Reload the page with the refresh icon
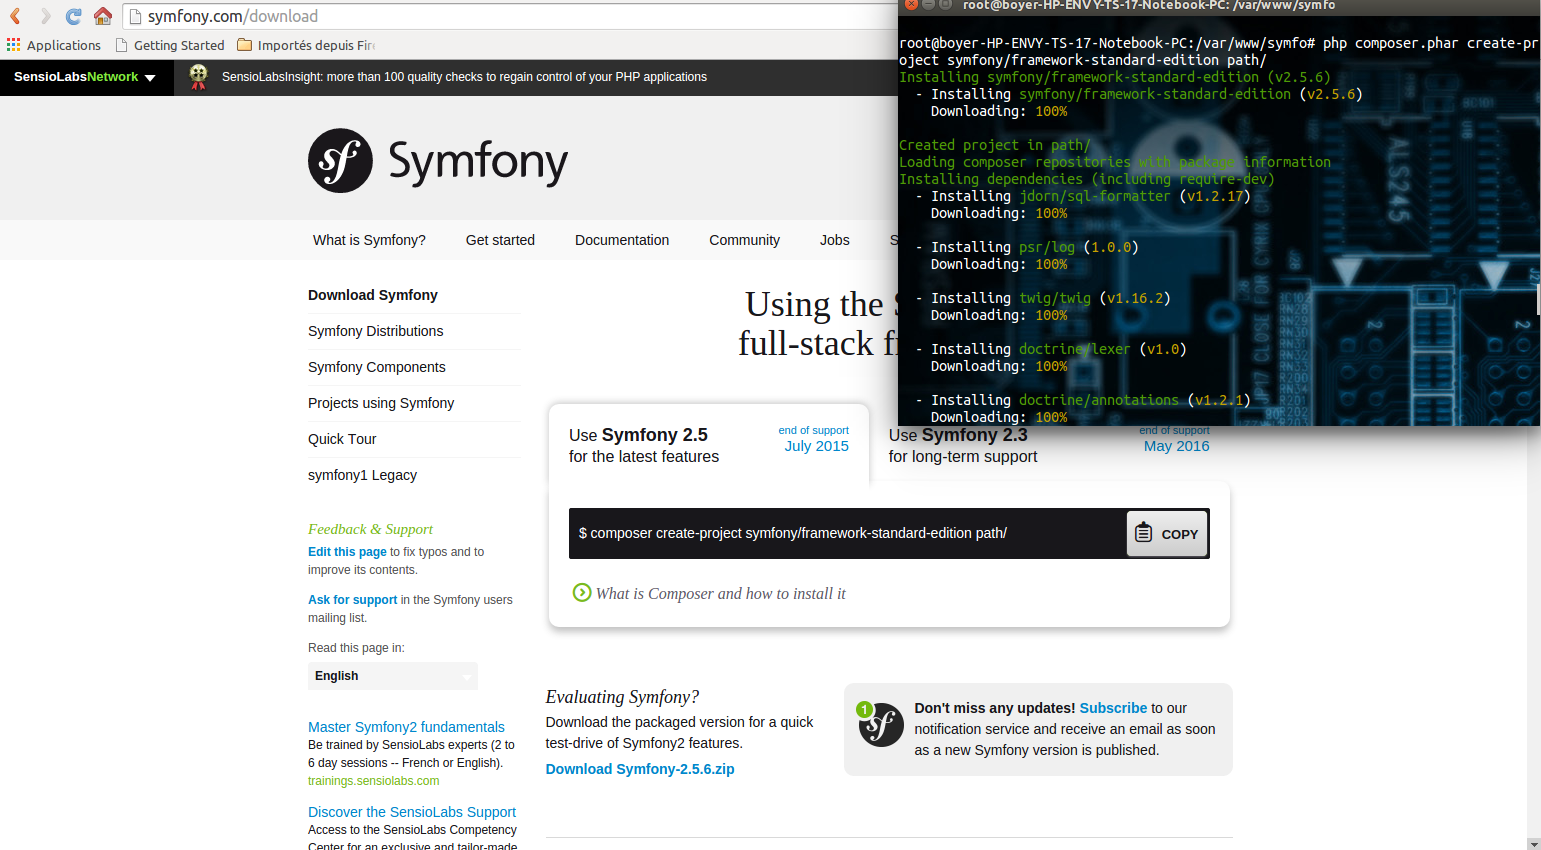Image resolution: width=1541 pixels, height=850 pixels. point(73,16)
